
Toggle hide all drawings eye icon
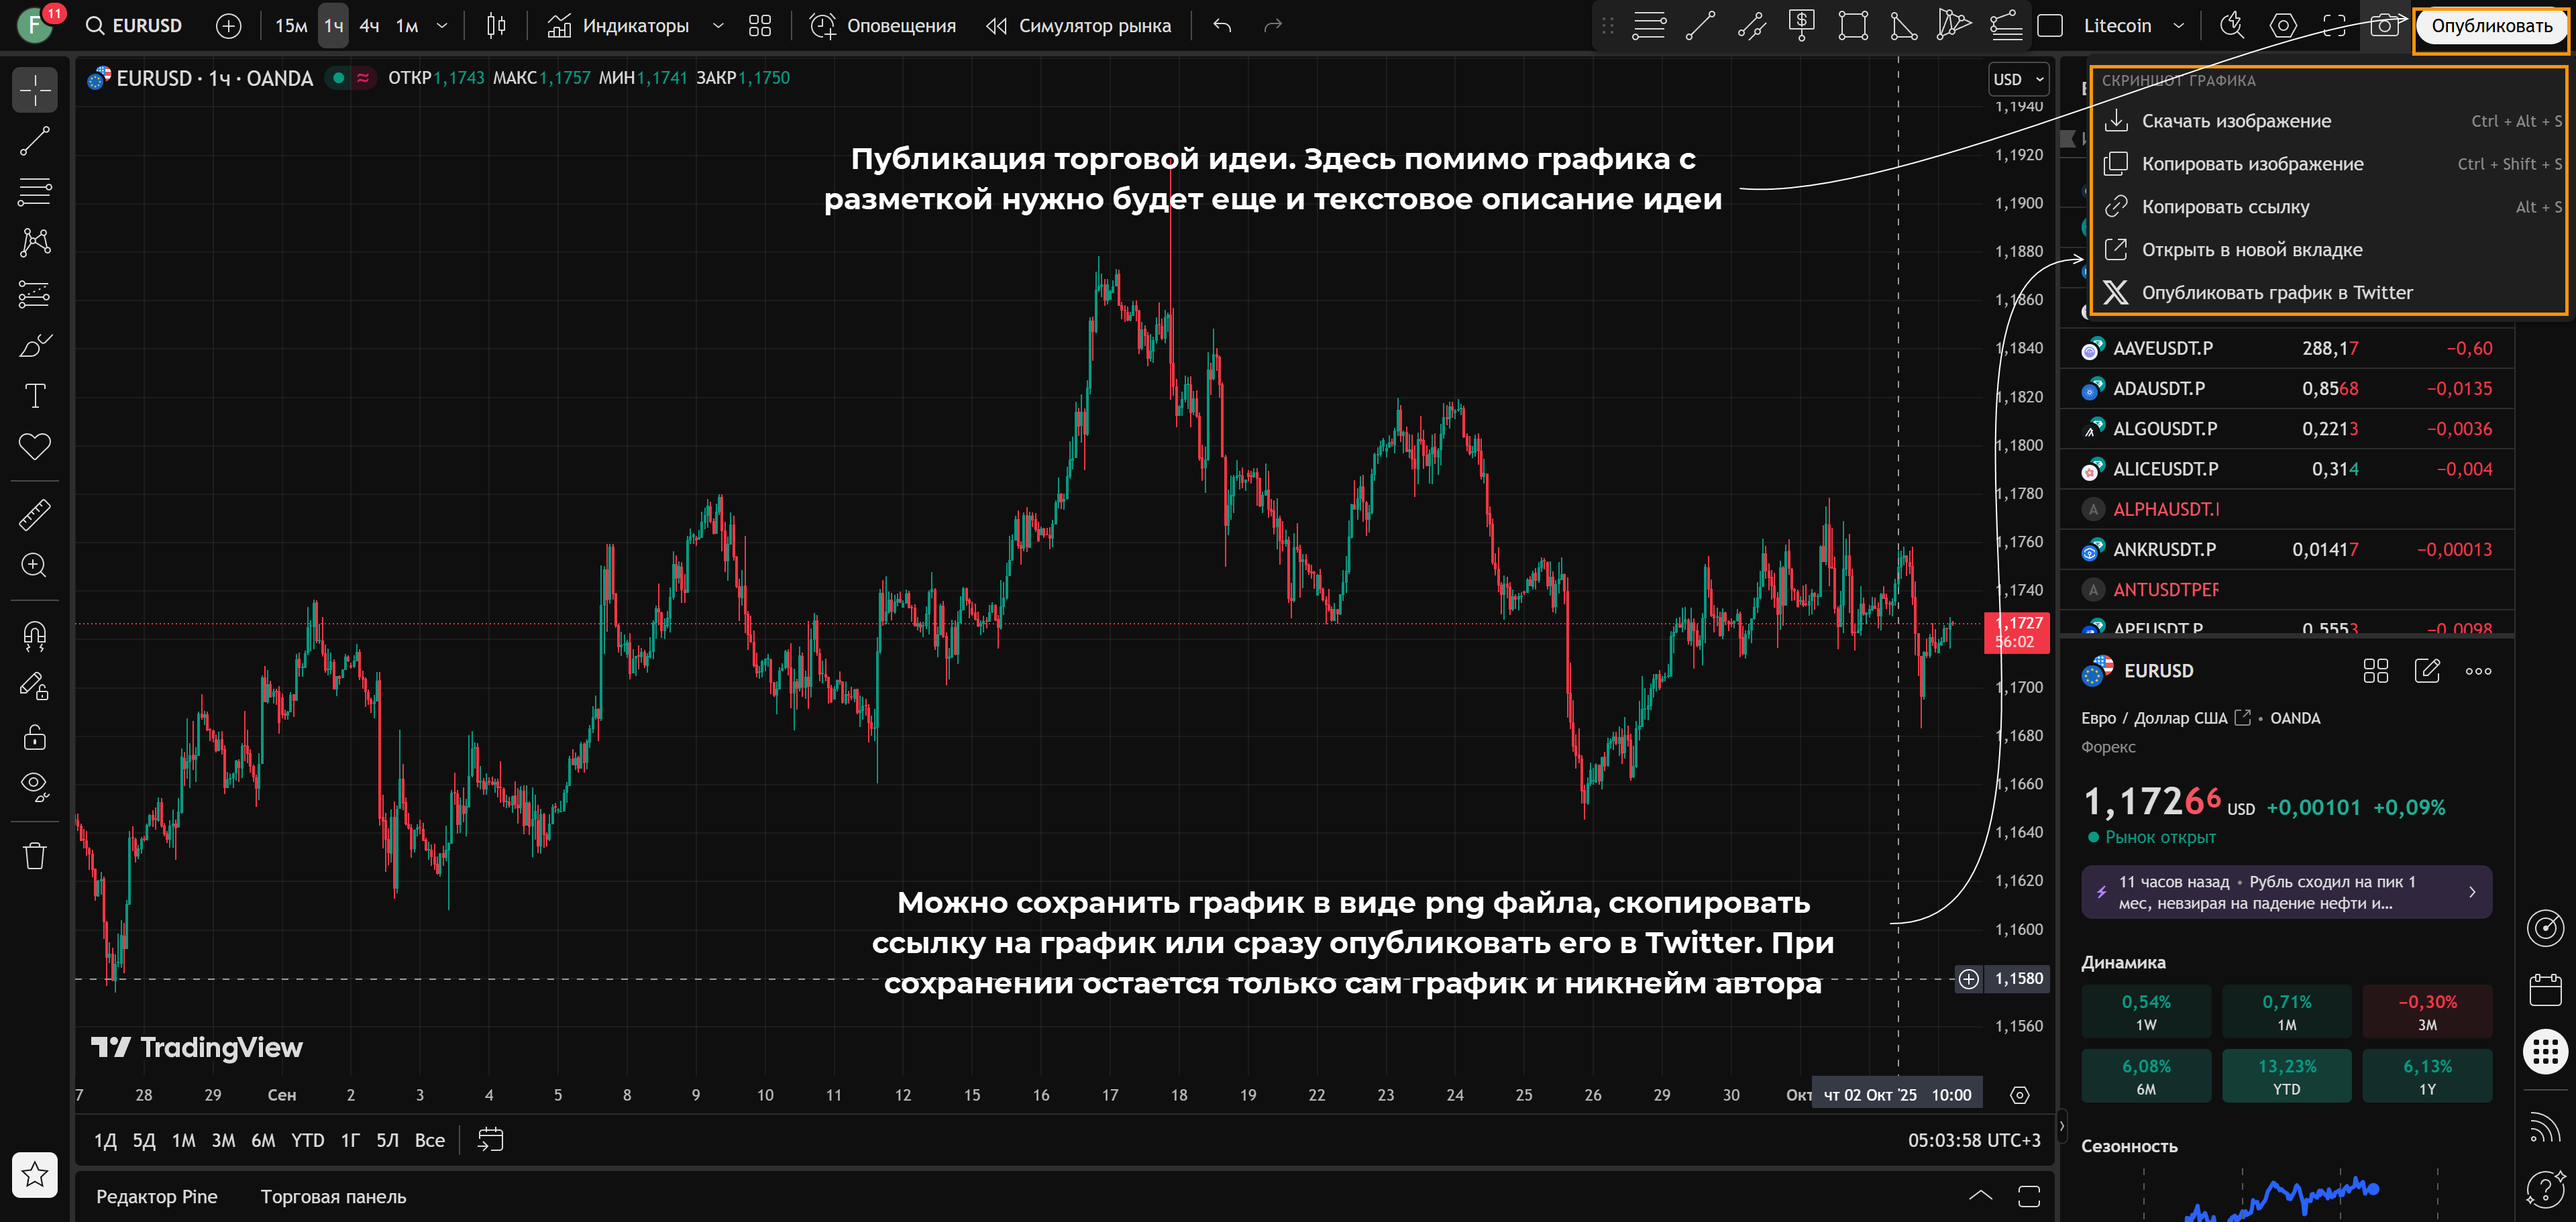[35, 786]
